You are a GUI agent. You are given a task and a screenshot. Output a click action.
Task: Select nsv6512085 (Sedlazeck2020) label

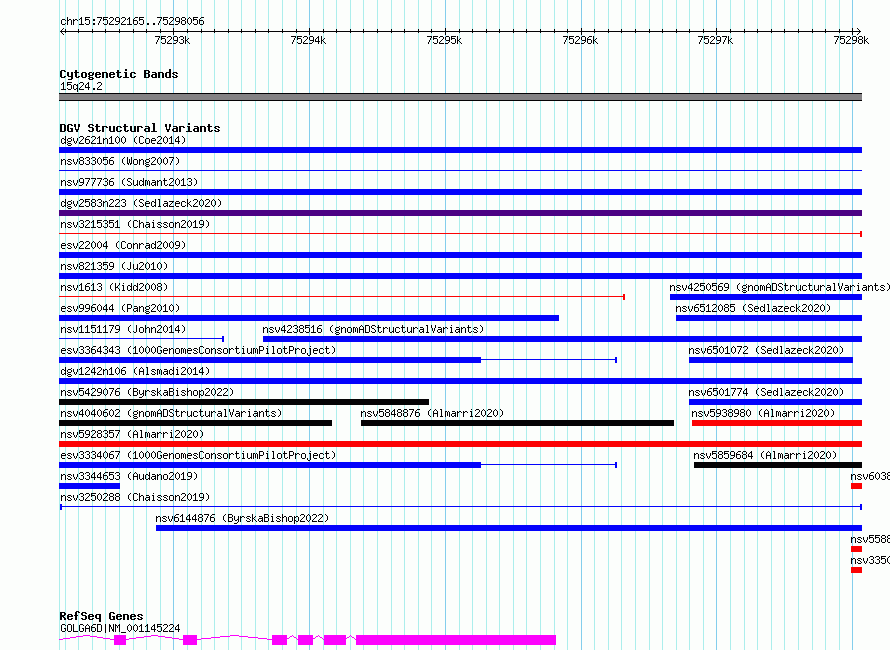point(753,308)
